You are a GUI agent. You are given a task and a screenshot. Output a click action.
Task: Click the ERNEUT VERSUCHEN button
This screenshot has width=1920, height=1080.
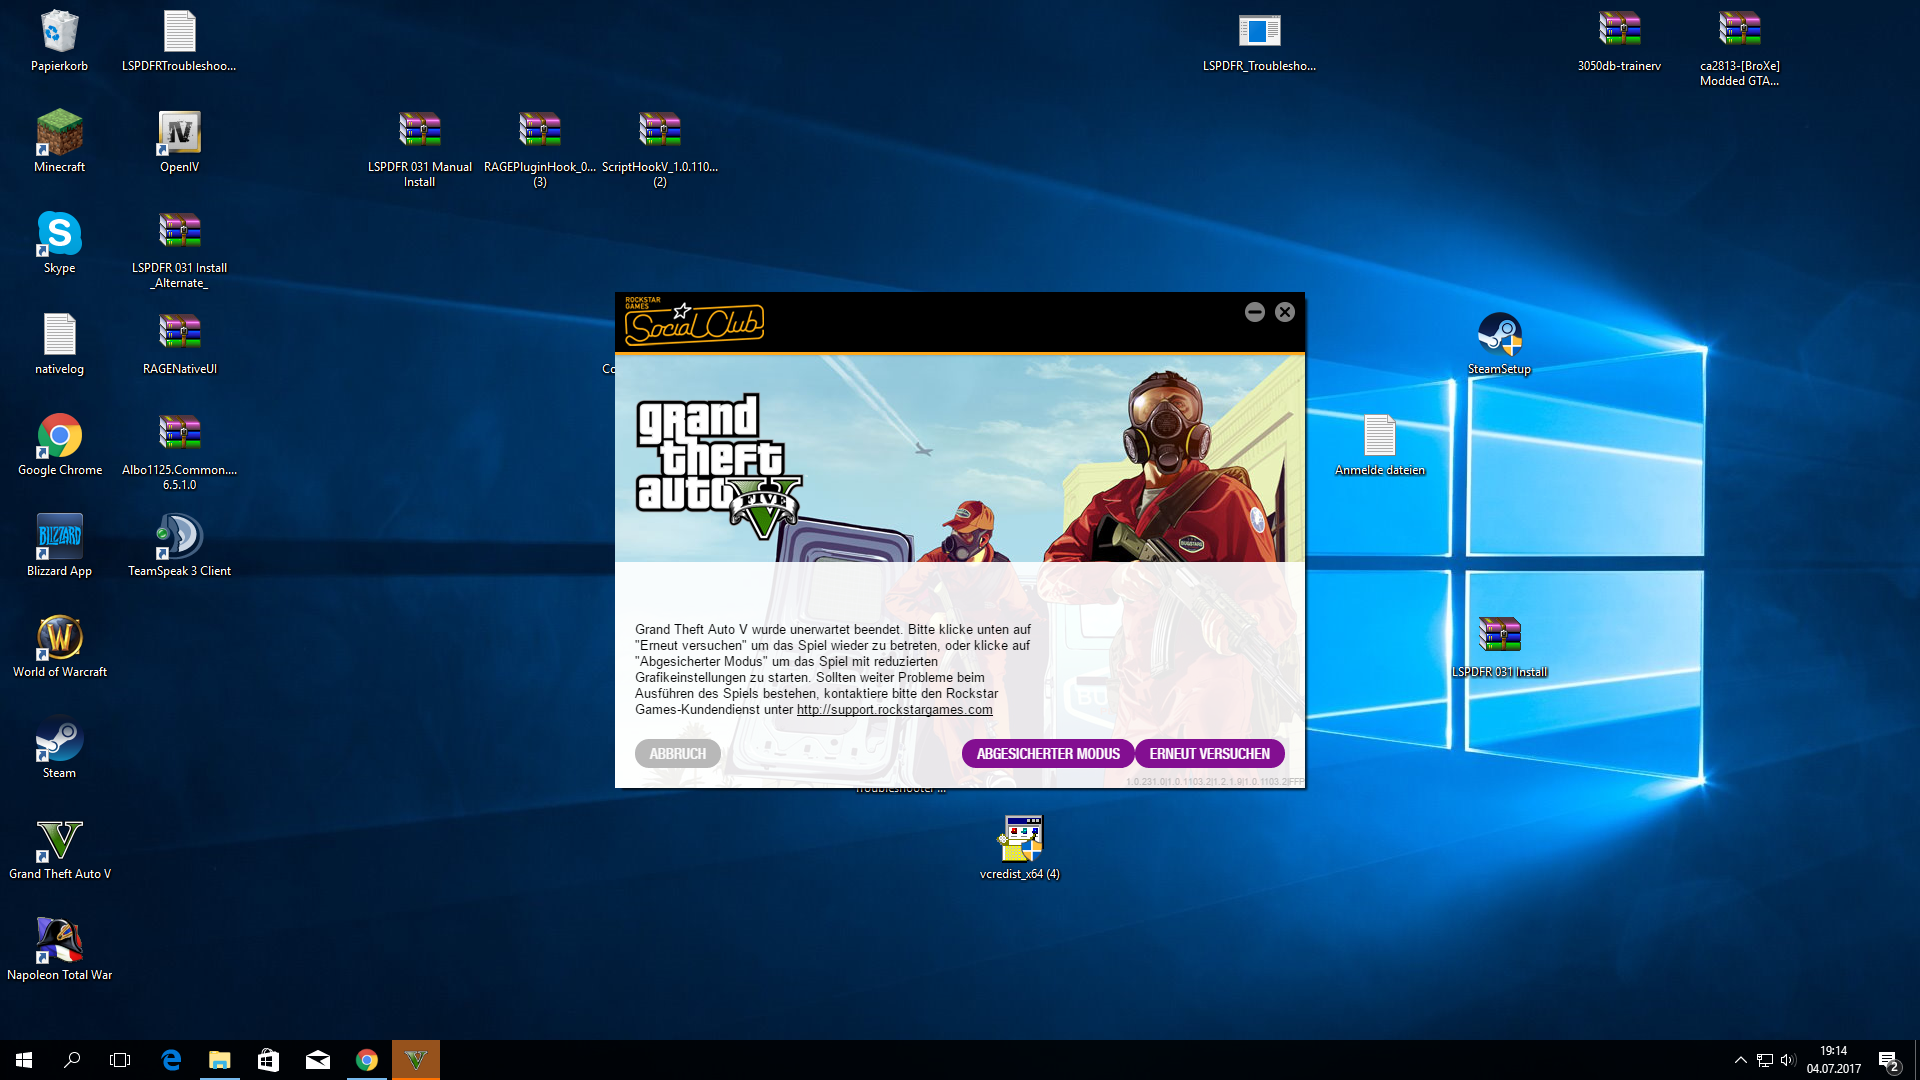pos(1209,754)
